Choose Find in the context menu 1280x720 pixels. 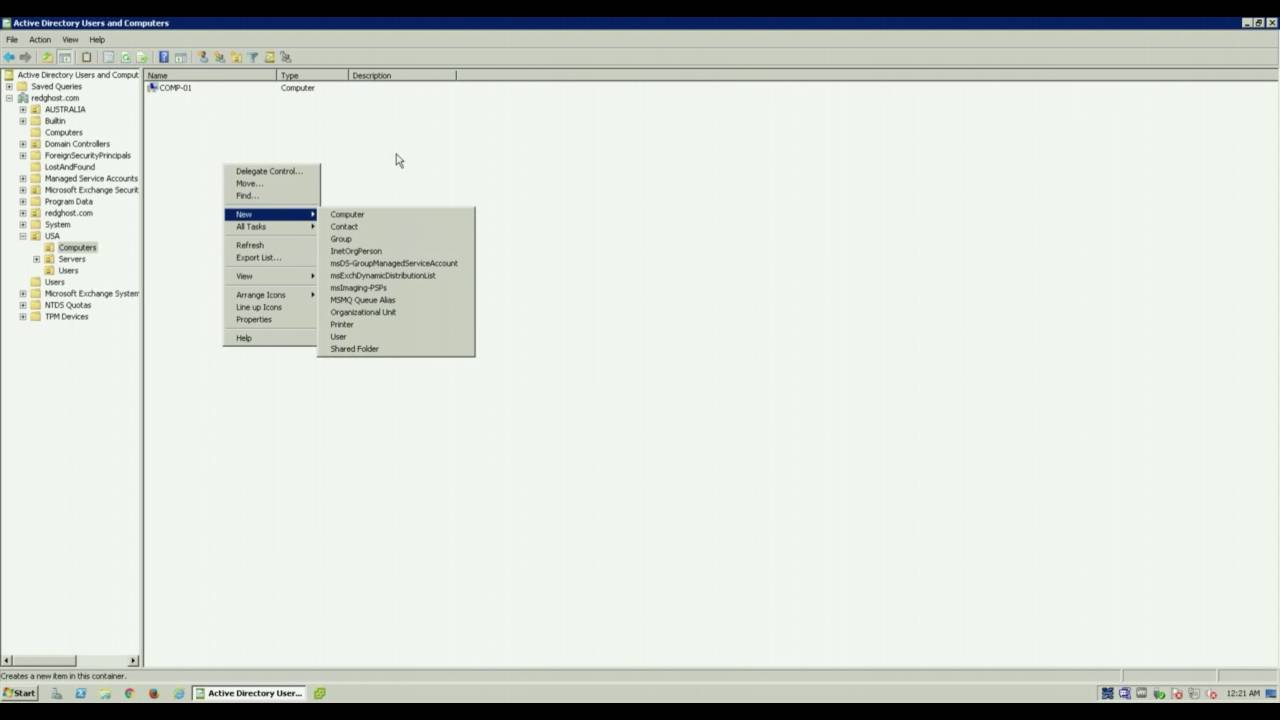(271, 196)
